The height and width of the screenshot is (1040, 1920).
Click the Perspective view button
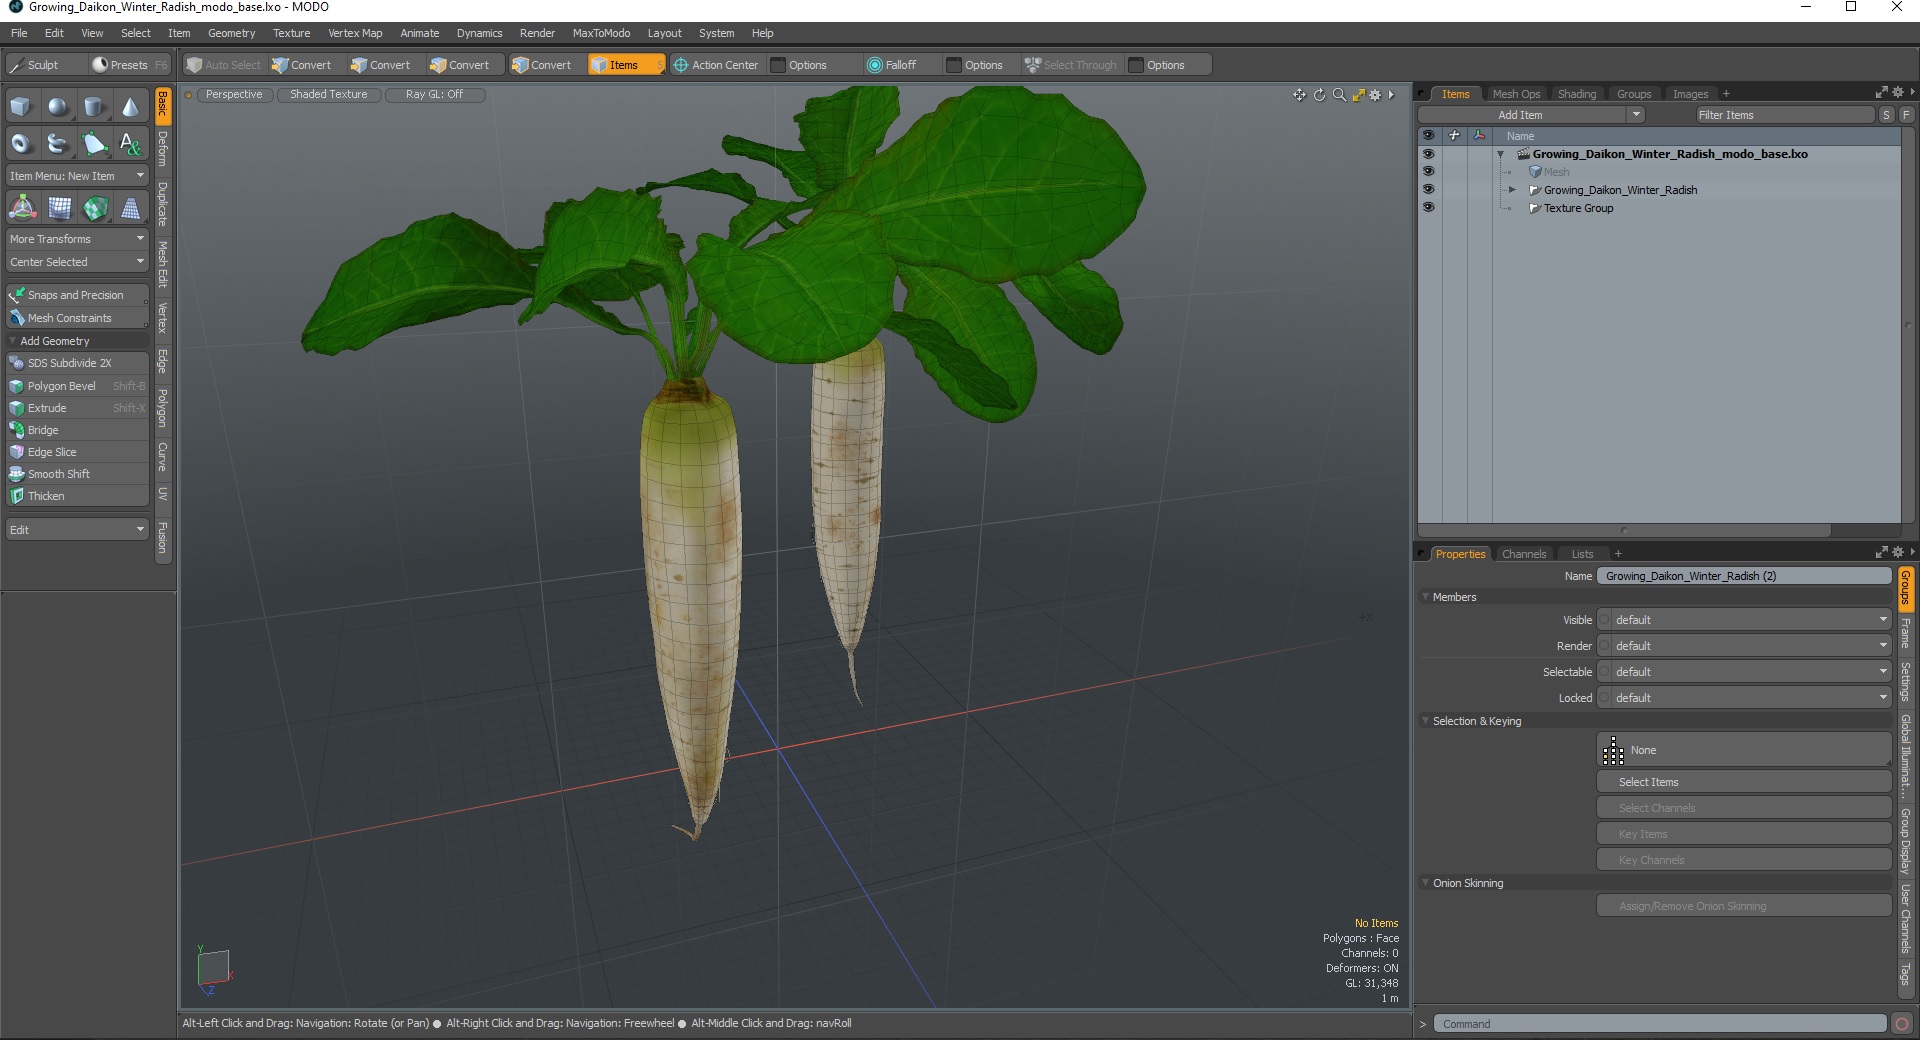tap(234, 95)
